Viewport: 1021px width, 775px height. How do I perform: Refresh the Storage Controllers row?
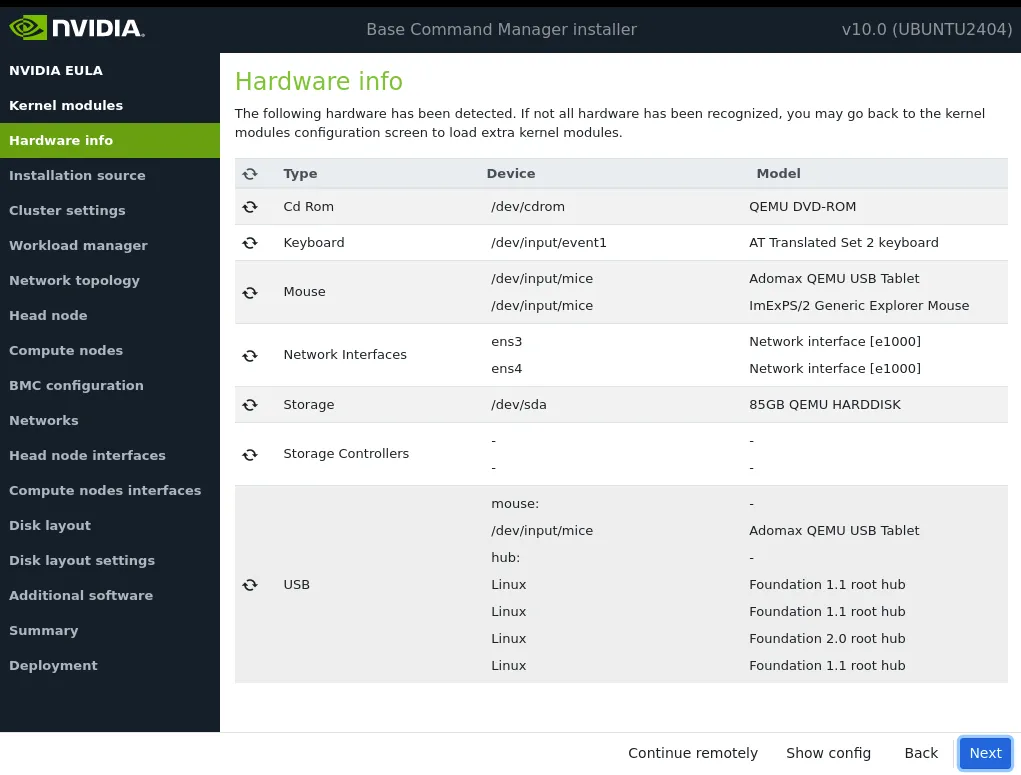point(250,455)
